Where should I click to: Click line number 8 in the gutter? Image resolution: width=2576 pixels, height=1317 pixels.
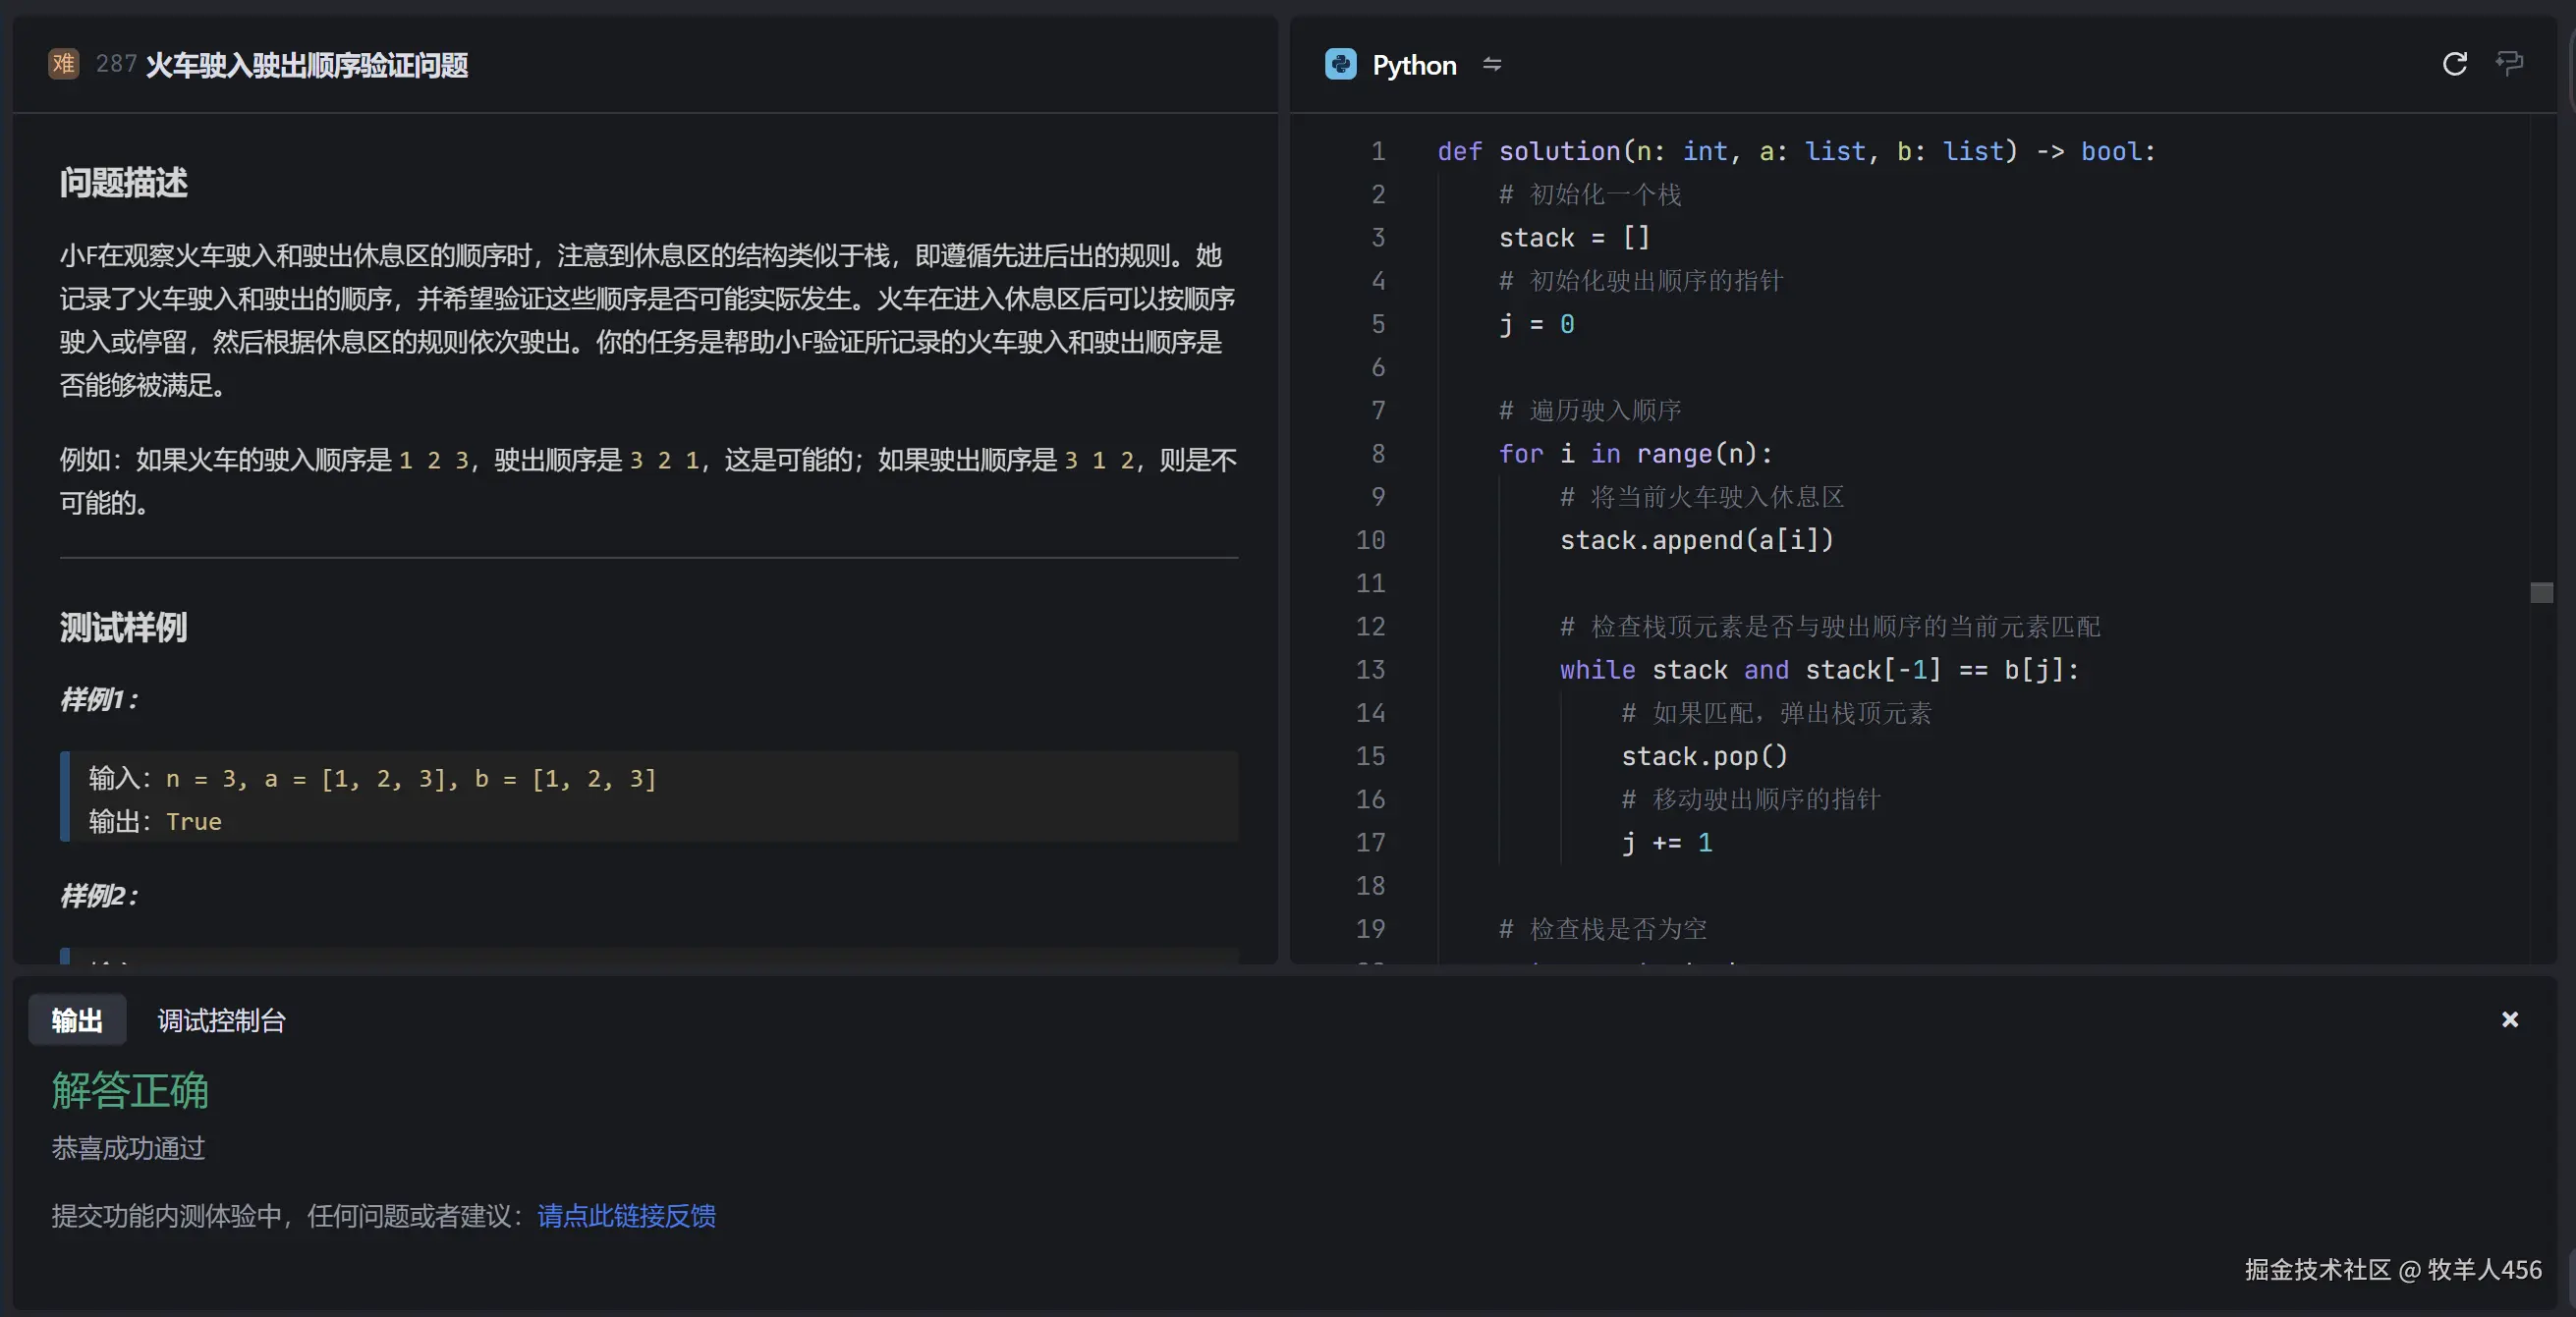[1377, 454]
